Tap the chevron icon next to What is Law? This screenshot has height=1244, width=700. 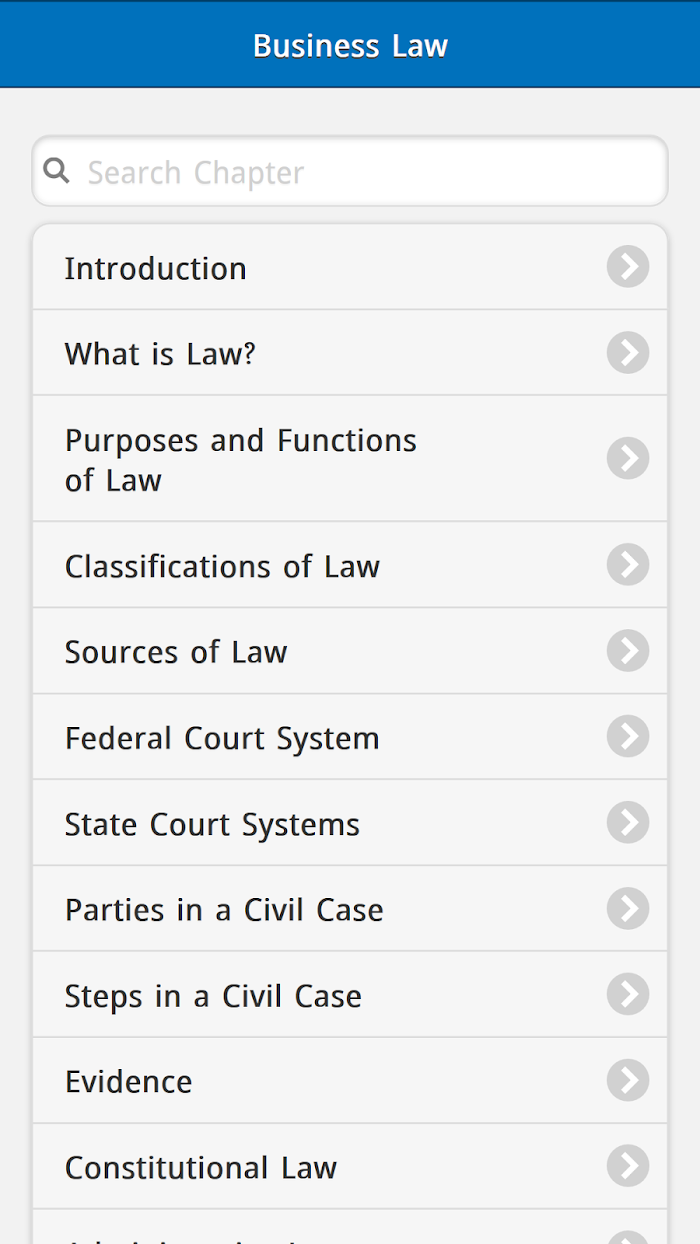pos(628,353)
